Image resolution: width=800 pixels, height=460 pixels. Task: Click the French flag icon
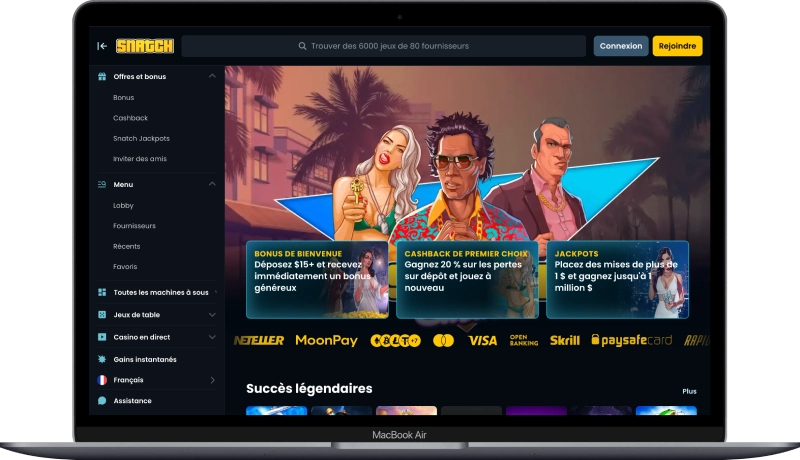pos(102,380)
